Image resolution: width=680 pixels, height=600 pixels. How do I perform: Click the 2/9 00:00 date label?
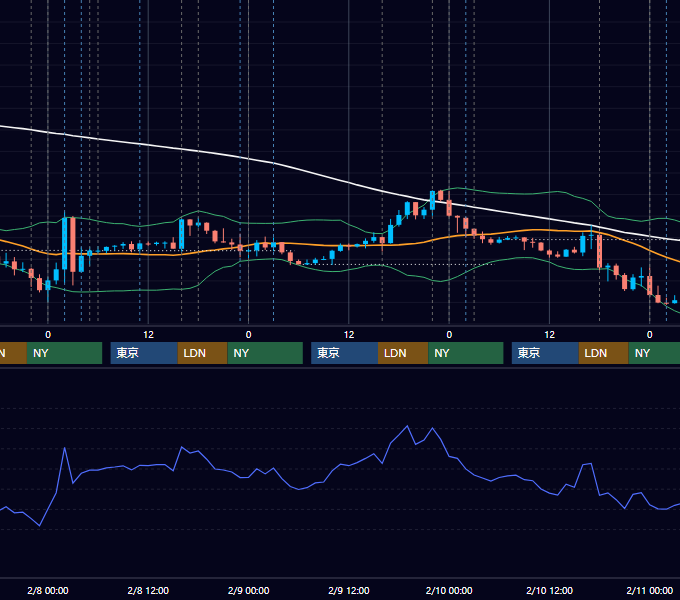click(x=248, y=590)
